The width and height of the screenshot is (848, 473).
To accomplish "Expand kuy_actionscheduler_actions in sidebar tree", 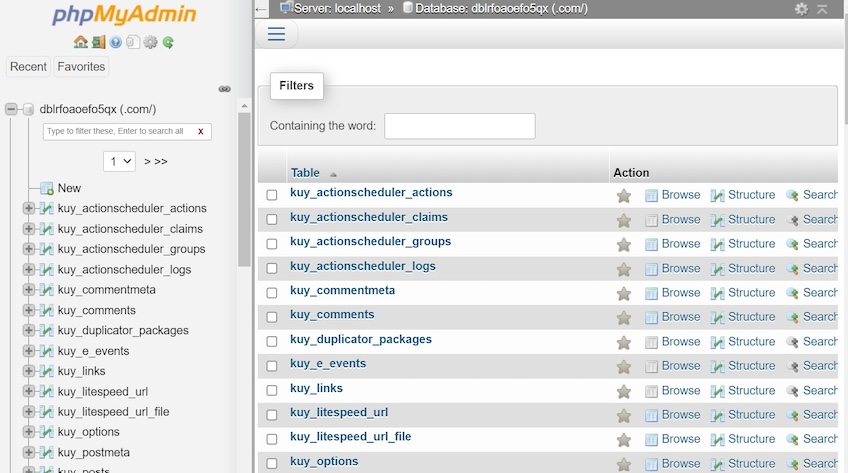I will 29,208.
